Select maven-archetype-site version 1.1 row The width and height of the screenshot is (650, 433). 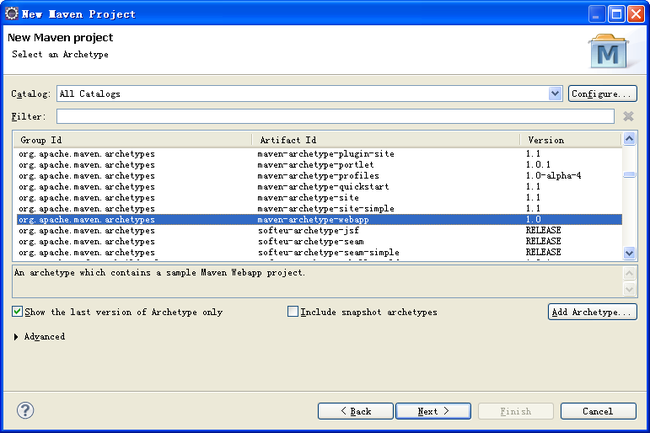coord(319,198)
